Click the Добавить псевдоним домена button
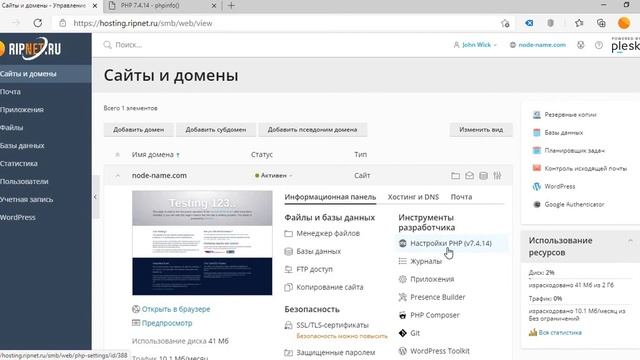 click(312, 129)
